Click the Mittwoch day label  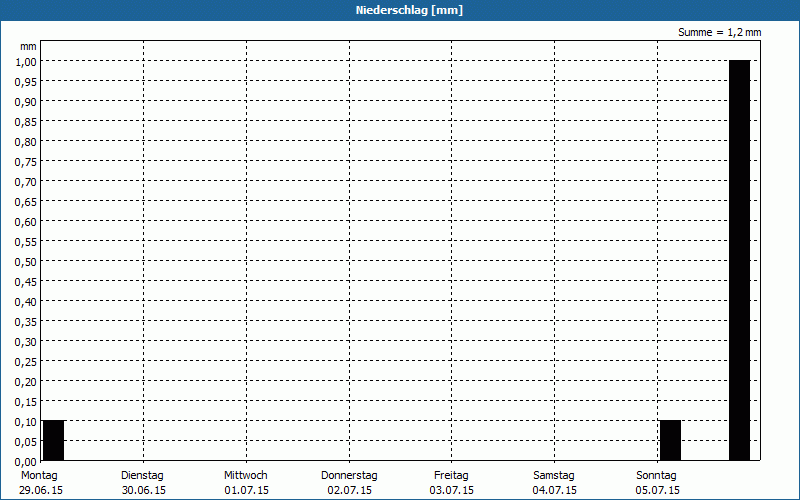[245, 475]
